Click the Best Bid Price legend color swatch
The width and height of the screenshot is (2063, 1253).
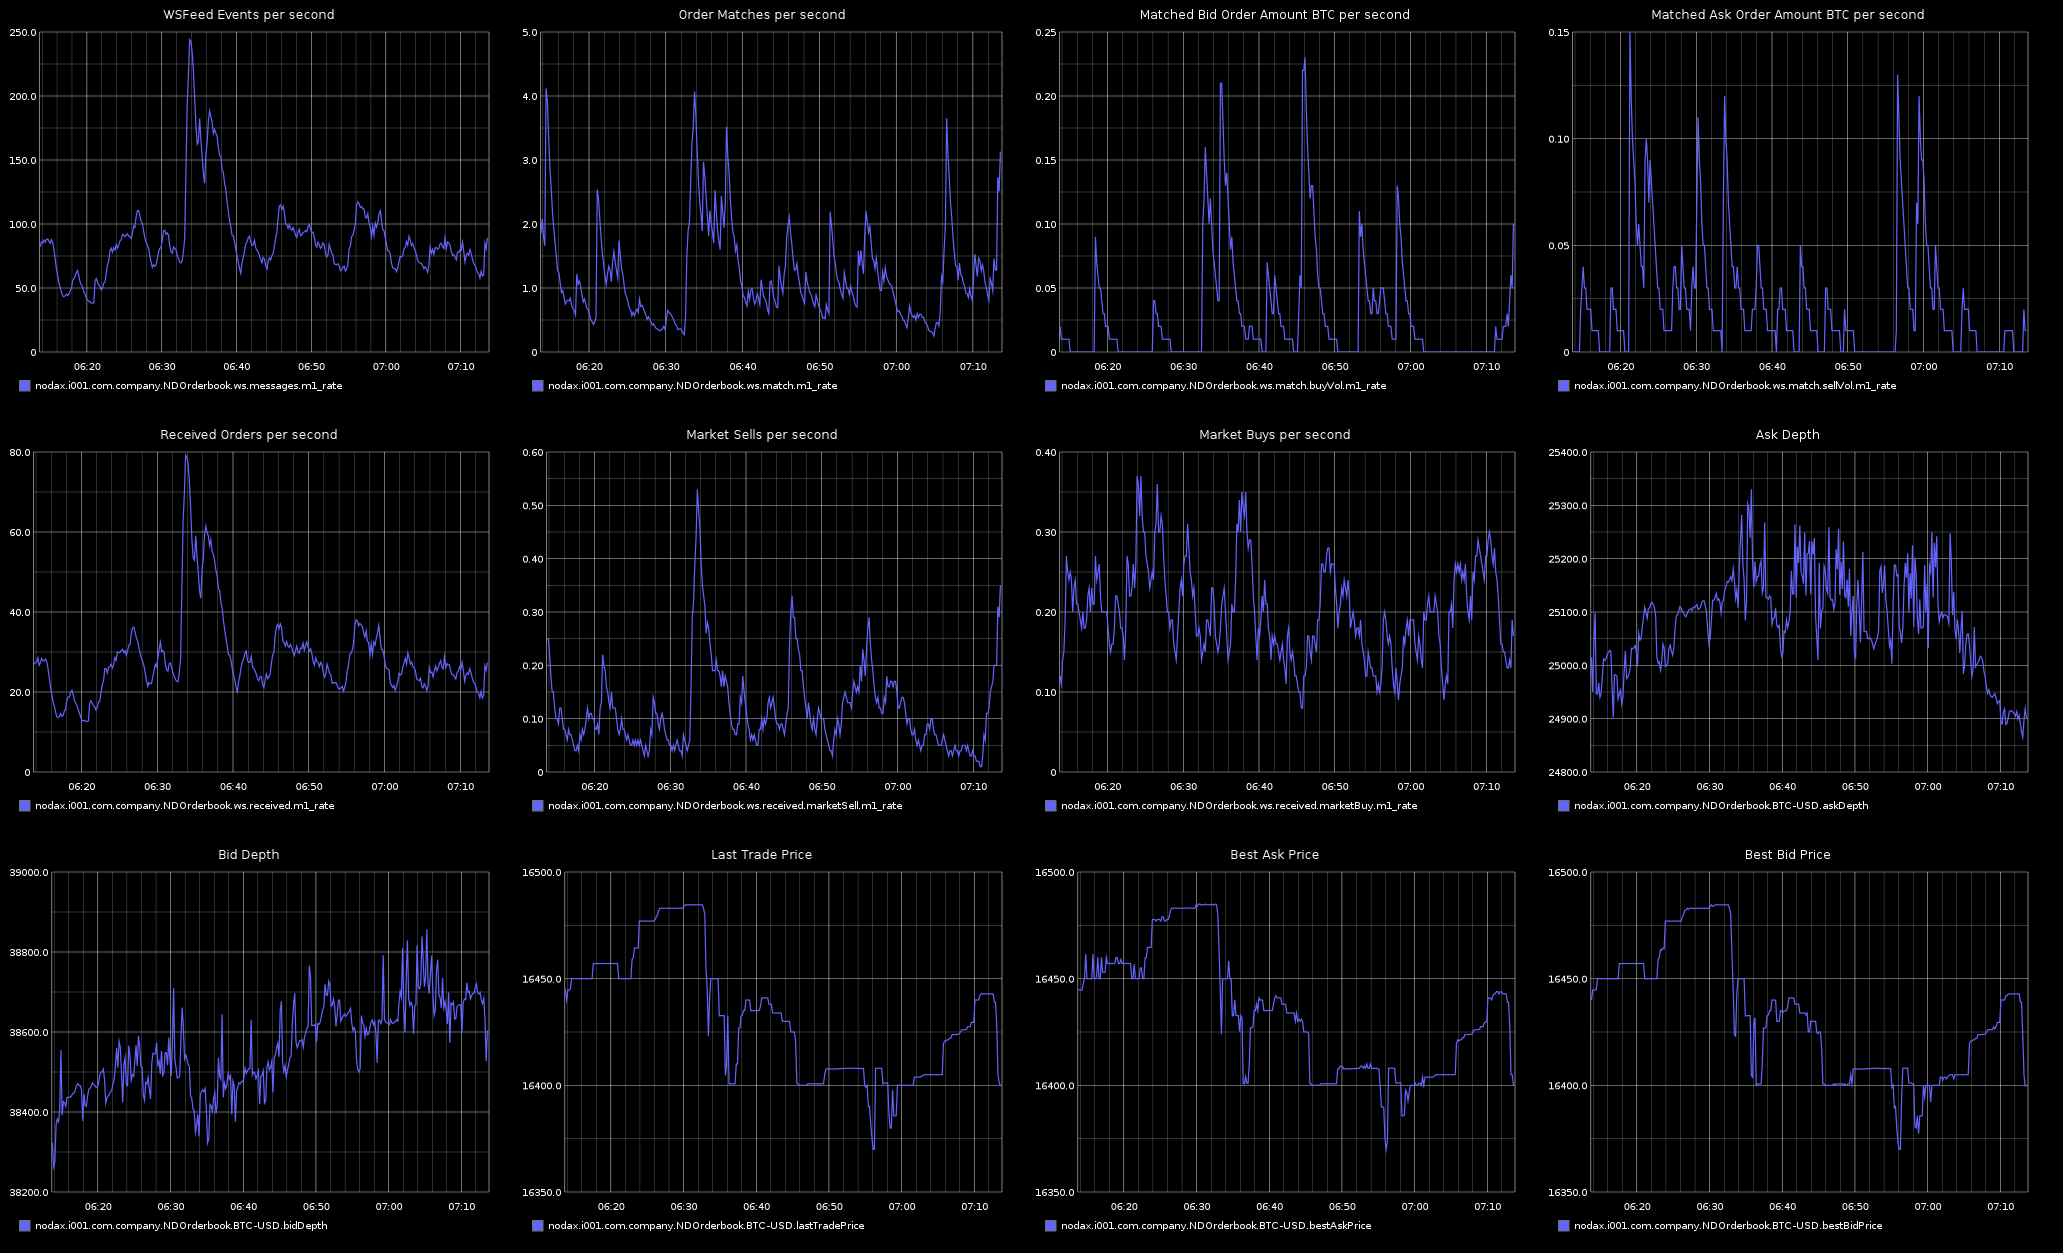(1564, 1226)
